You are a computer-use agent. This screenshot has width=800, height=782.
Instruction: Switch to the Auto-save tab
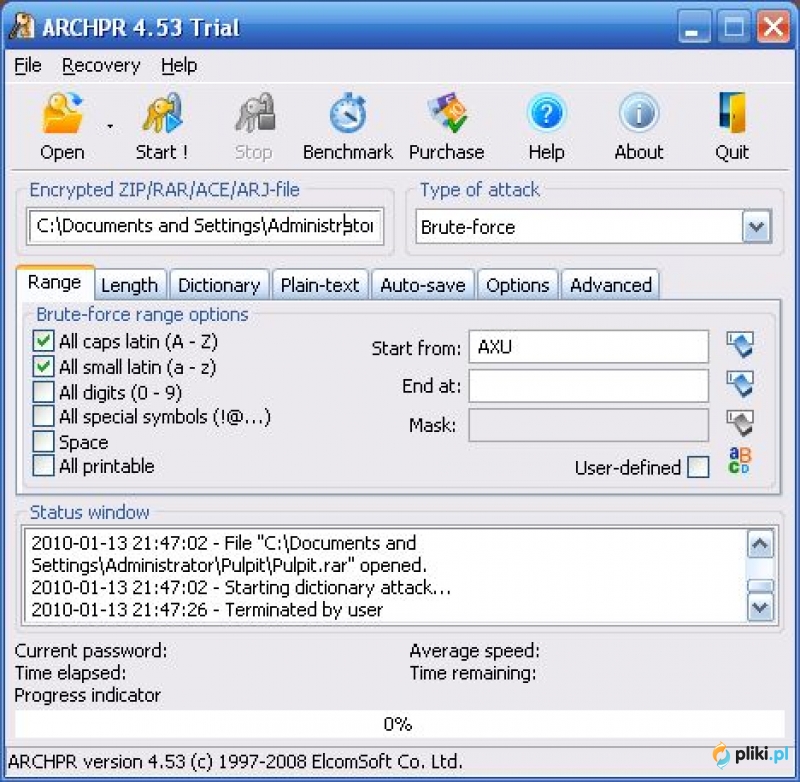pos(423,285)
